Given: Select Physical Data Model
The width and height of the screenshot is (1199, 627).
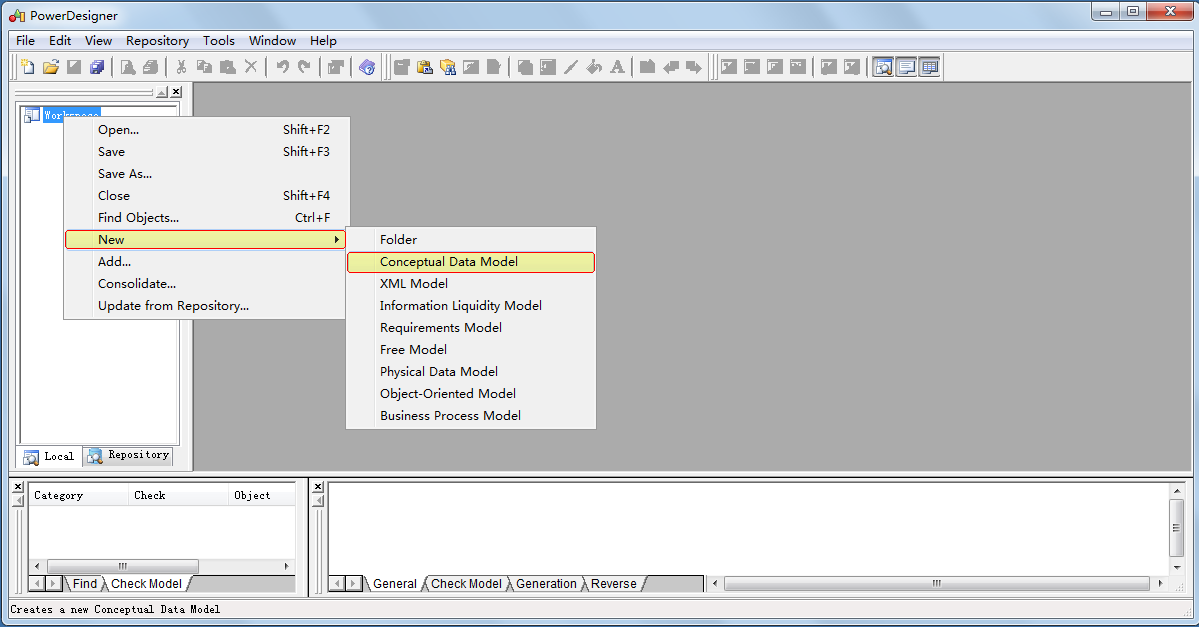Looking at the screenshot, I should pos(471,372).
